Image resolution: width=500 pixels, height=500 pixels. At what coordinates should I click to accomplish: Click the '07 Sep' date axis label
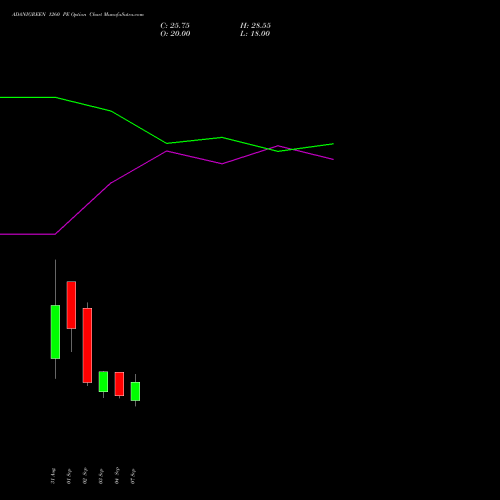click(x=133, y=476)
